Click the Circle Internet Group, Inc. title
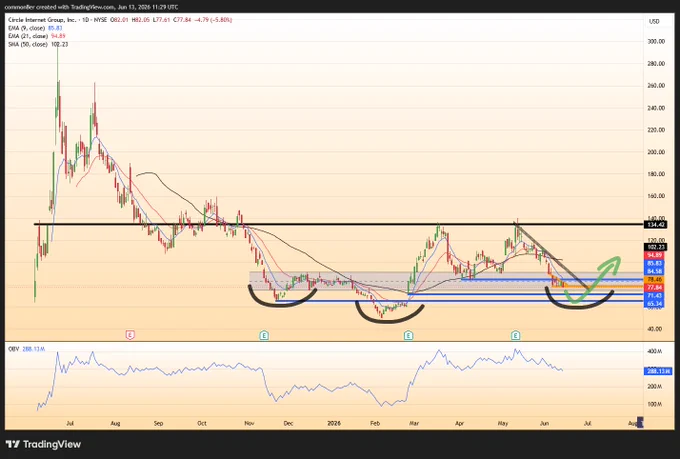680x459 pixels. pos(42,20)
